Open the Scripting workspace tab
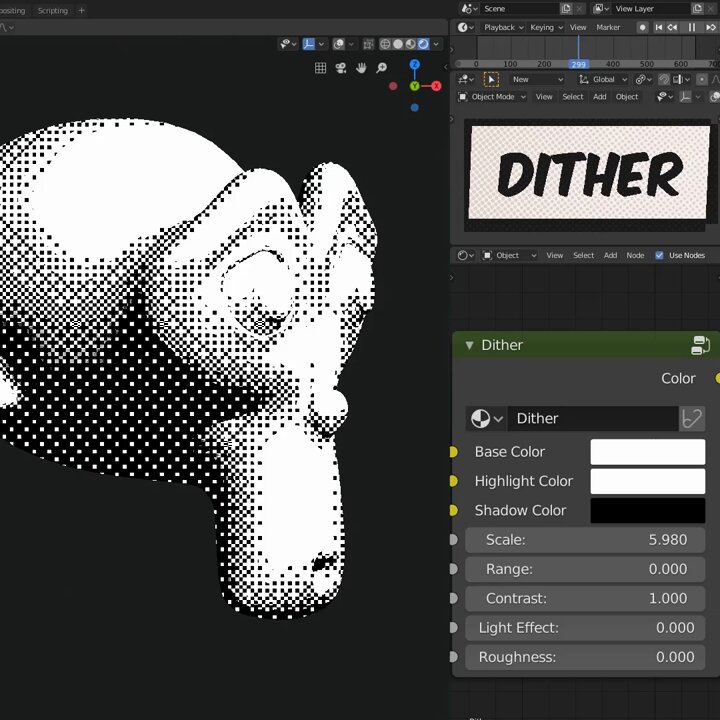The image size is (720, 720). 53,10
